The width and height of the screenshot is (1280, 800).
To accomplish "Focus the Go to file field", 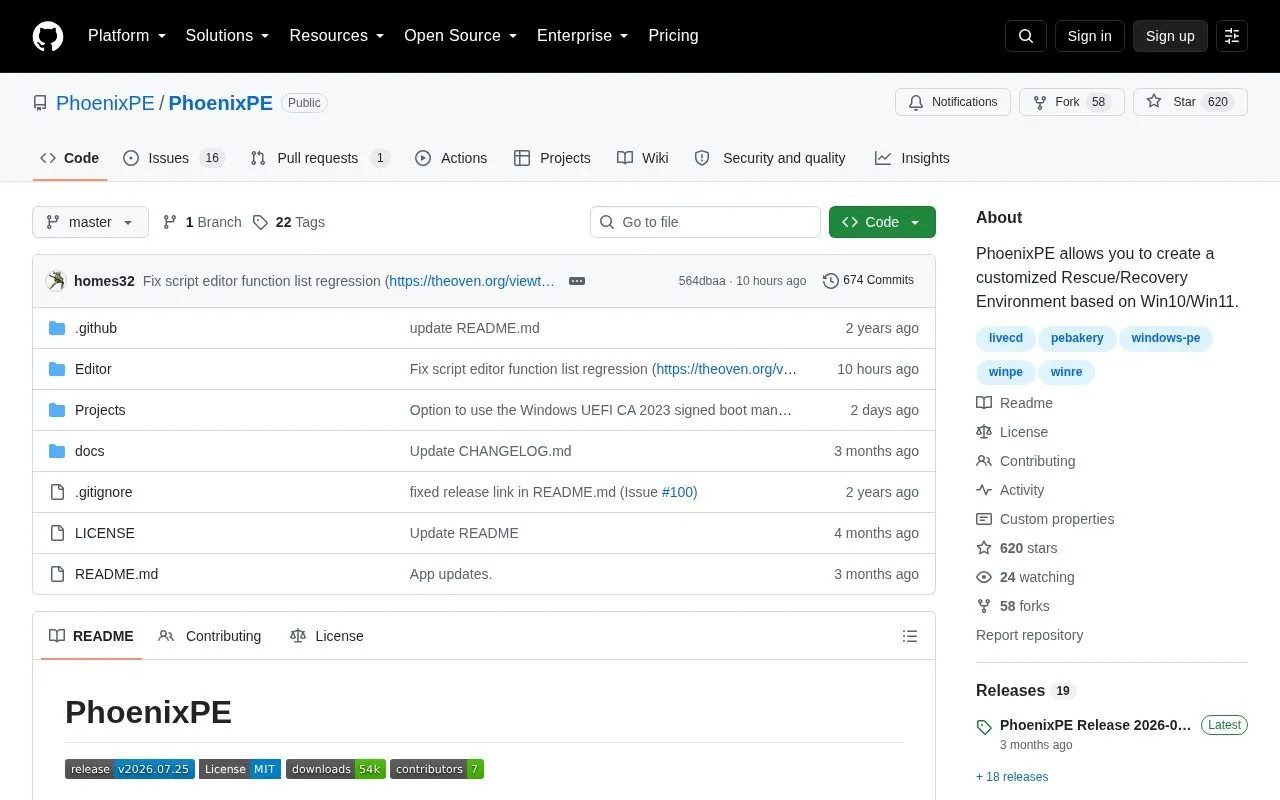I will [x=705, y=222].
